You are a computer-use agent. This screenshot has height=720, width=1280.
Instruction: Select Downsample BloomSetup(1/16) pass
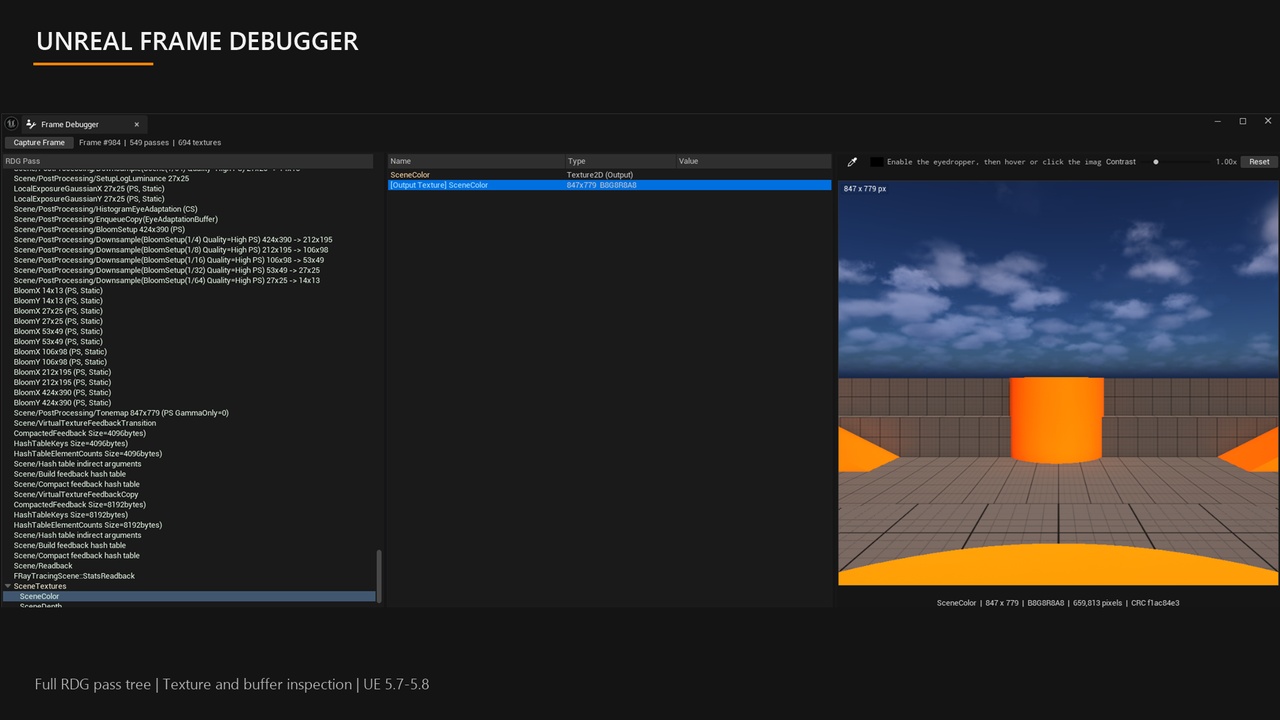pos(169,260)
